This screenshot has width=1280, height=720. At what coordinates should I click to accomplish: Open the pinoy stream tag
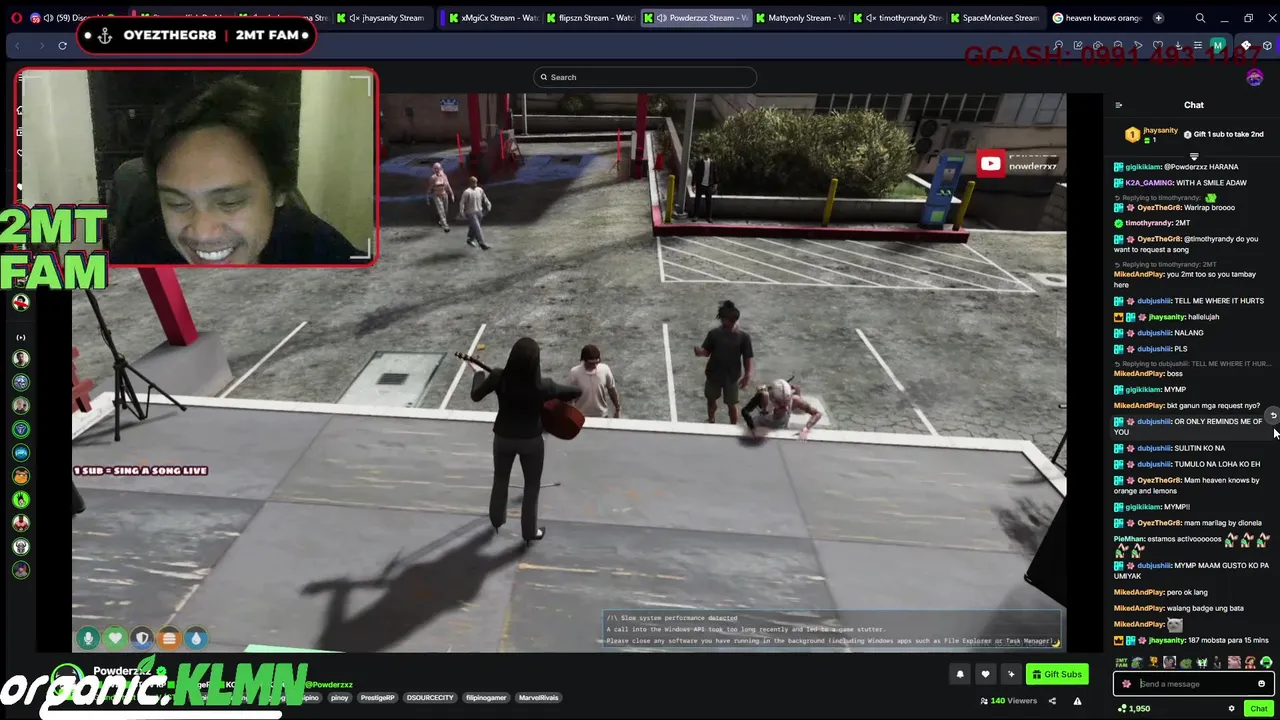point(340,698)
